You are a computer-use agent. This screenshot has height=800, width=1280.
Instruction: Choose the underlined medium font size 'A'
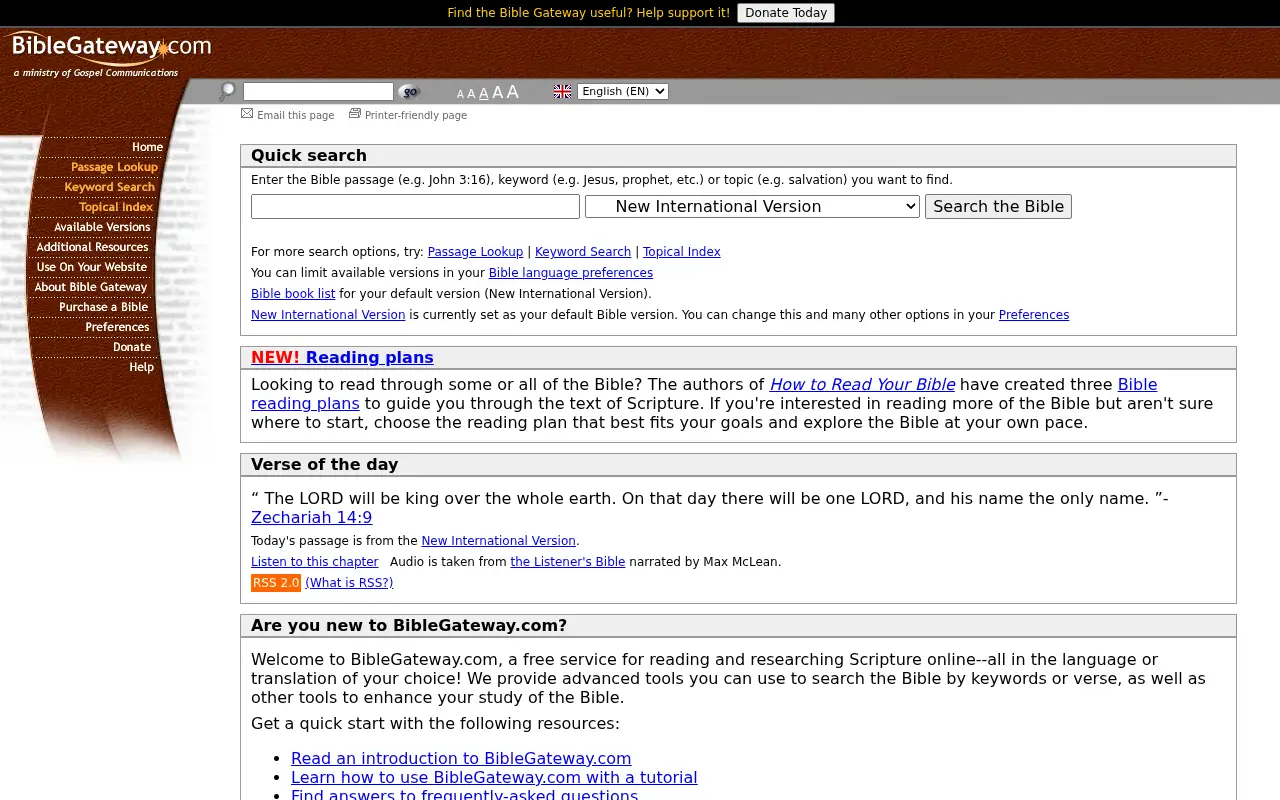484,93
